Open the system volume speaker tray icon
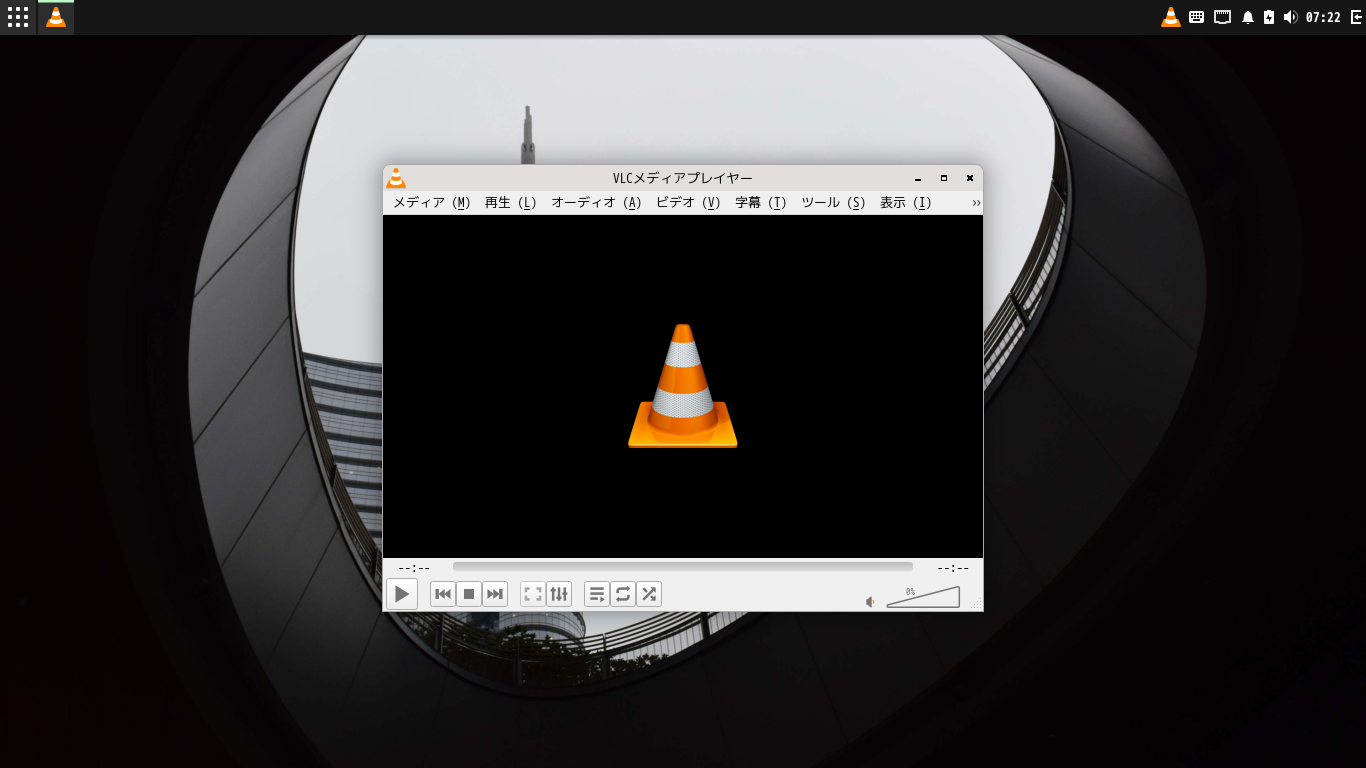This screenshot has height=768, width=1366. tap(1290, 17)
